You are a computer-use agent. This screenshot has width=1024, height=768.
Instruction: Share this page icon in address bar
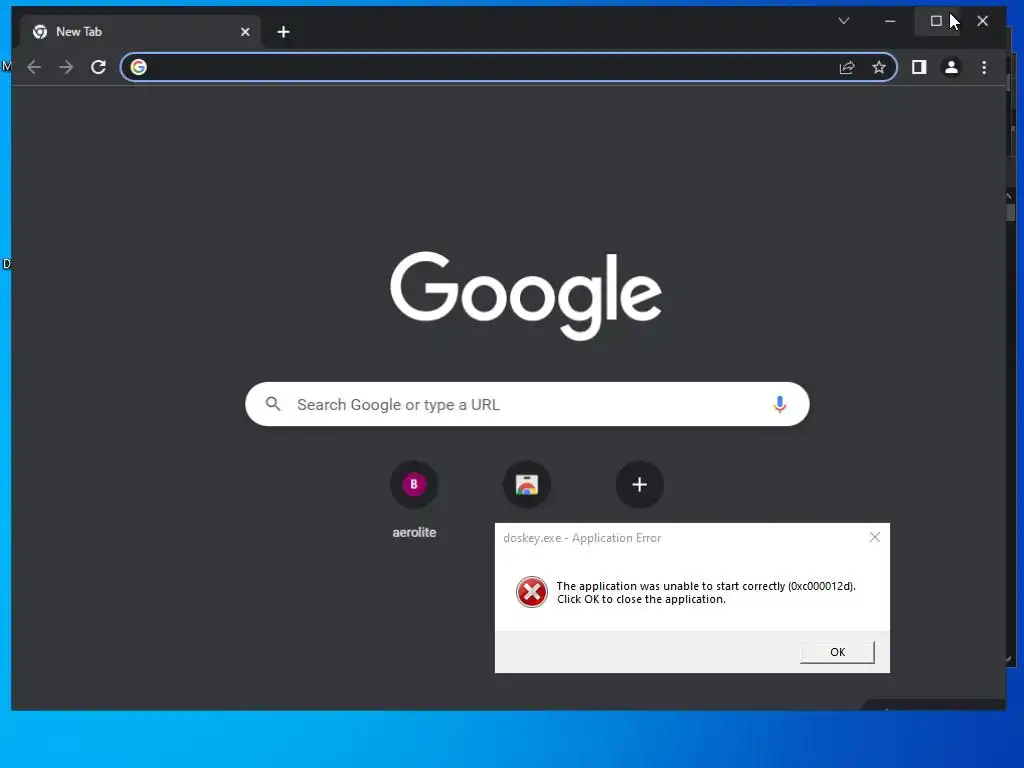pyautogui.click(x=847, y=67)
